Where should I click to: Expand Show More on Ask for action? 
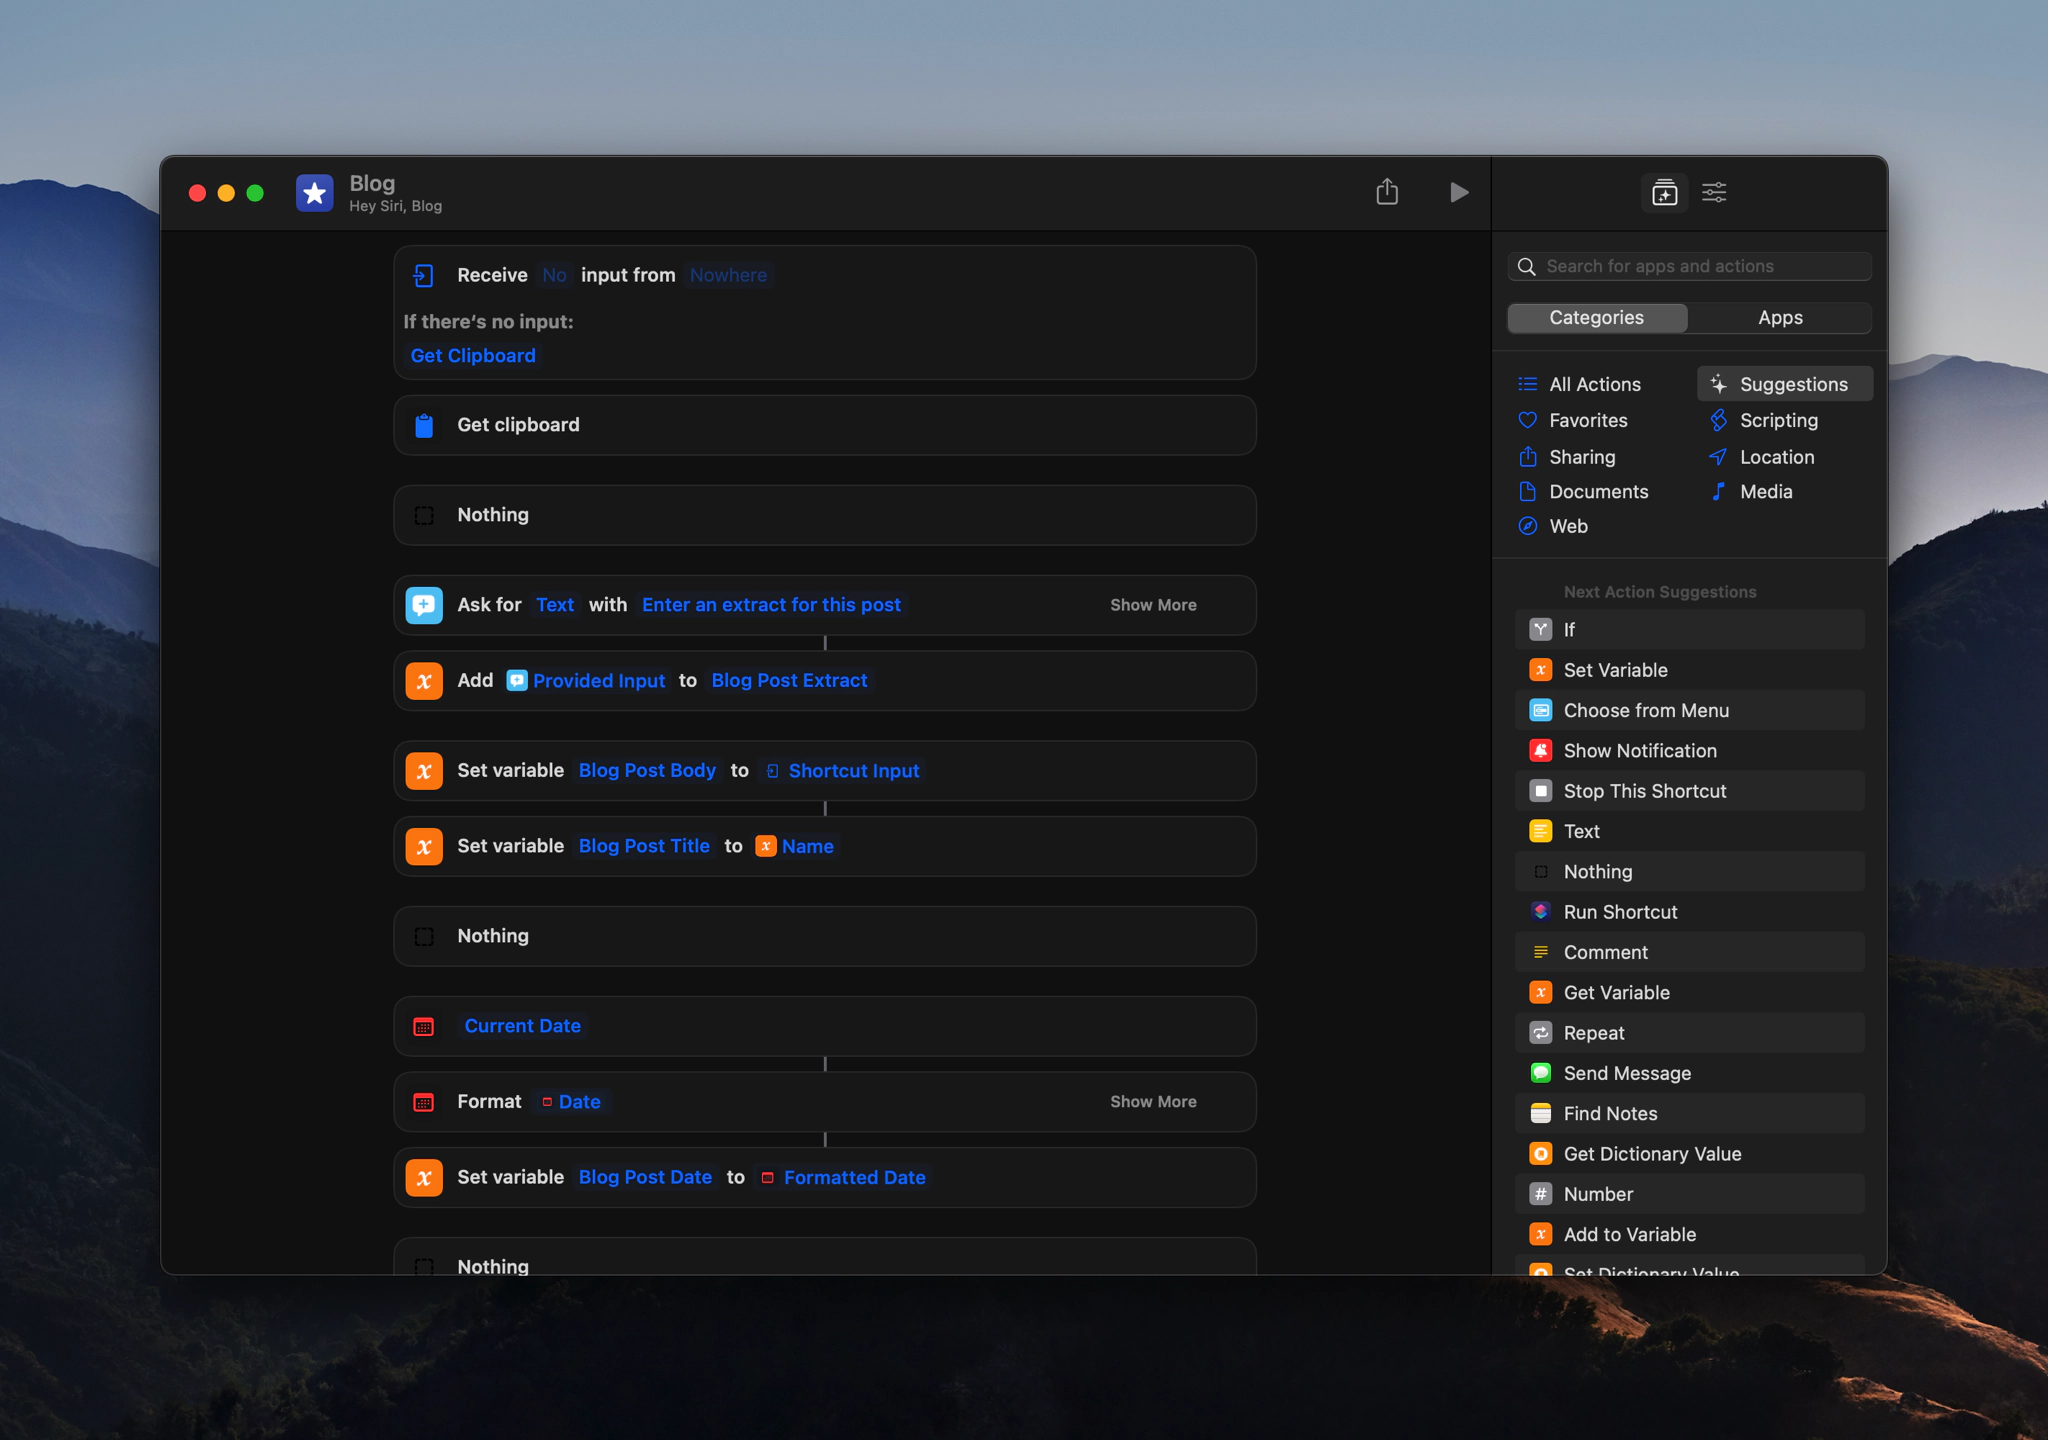(1153, 605)
